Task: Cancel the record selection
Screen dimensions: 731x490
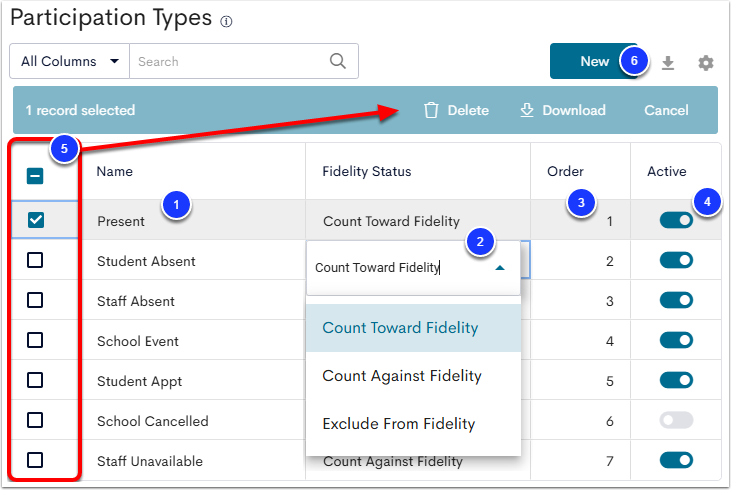Action: pyautogui.click(x=666, y=110)
